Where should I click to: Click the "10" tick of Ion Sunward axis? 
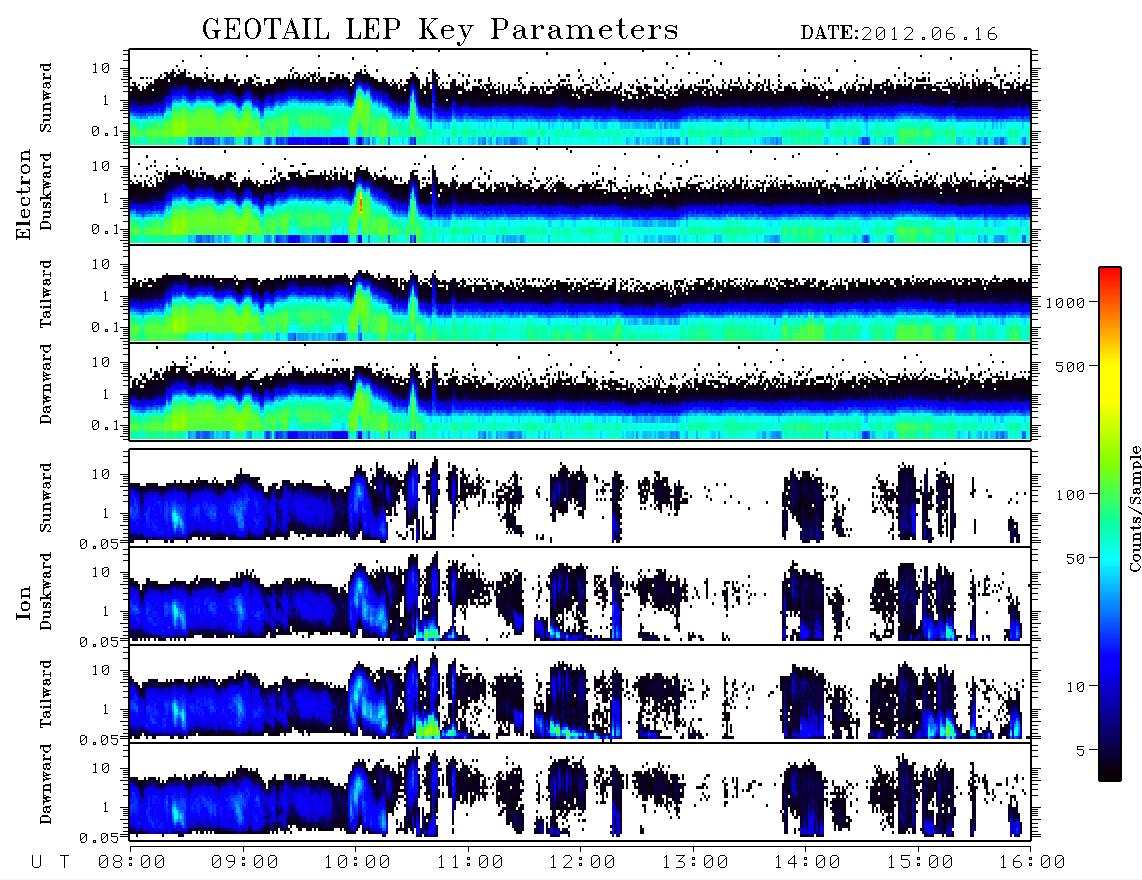(x=101, y=475)
